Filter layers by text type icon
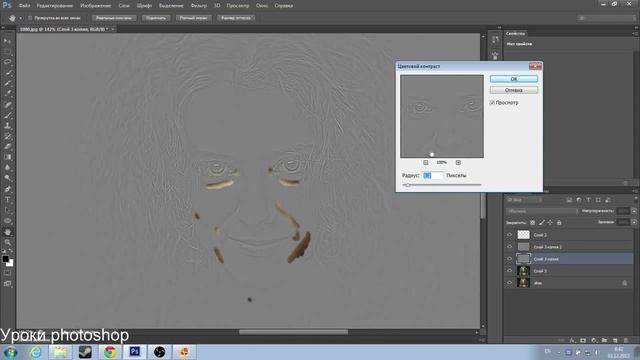This screenshot has width=640, height=360. point(588,200)
